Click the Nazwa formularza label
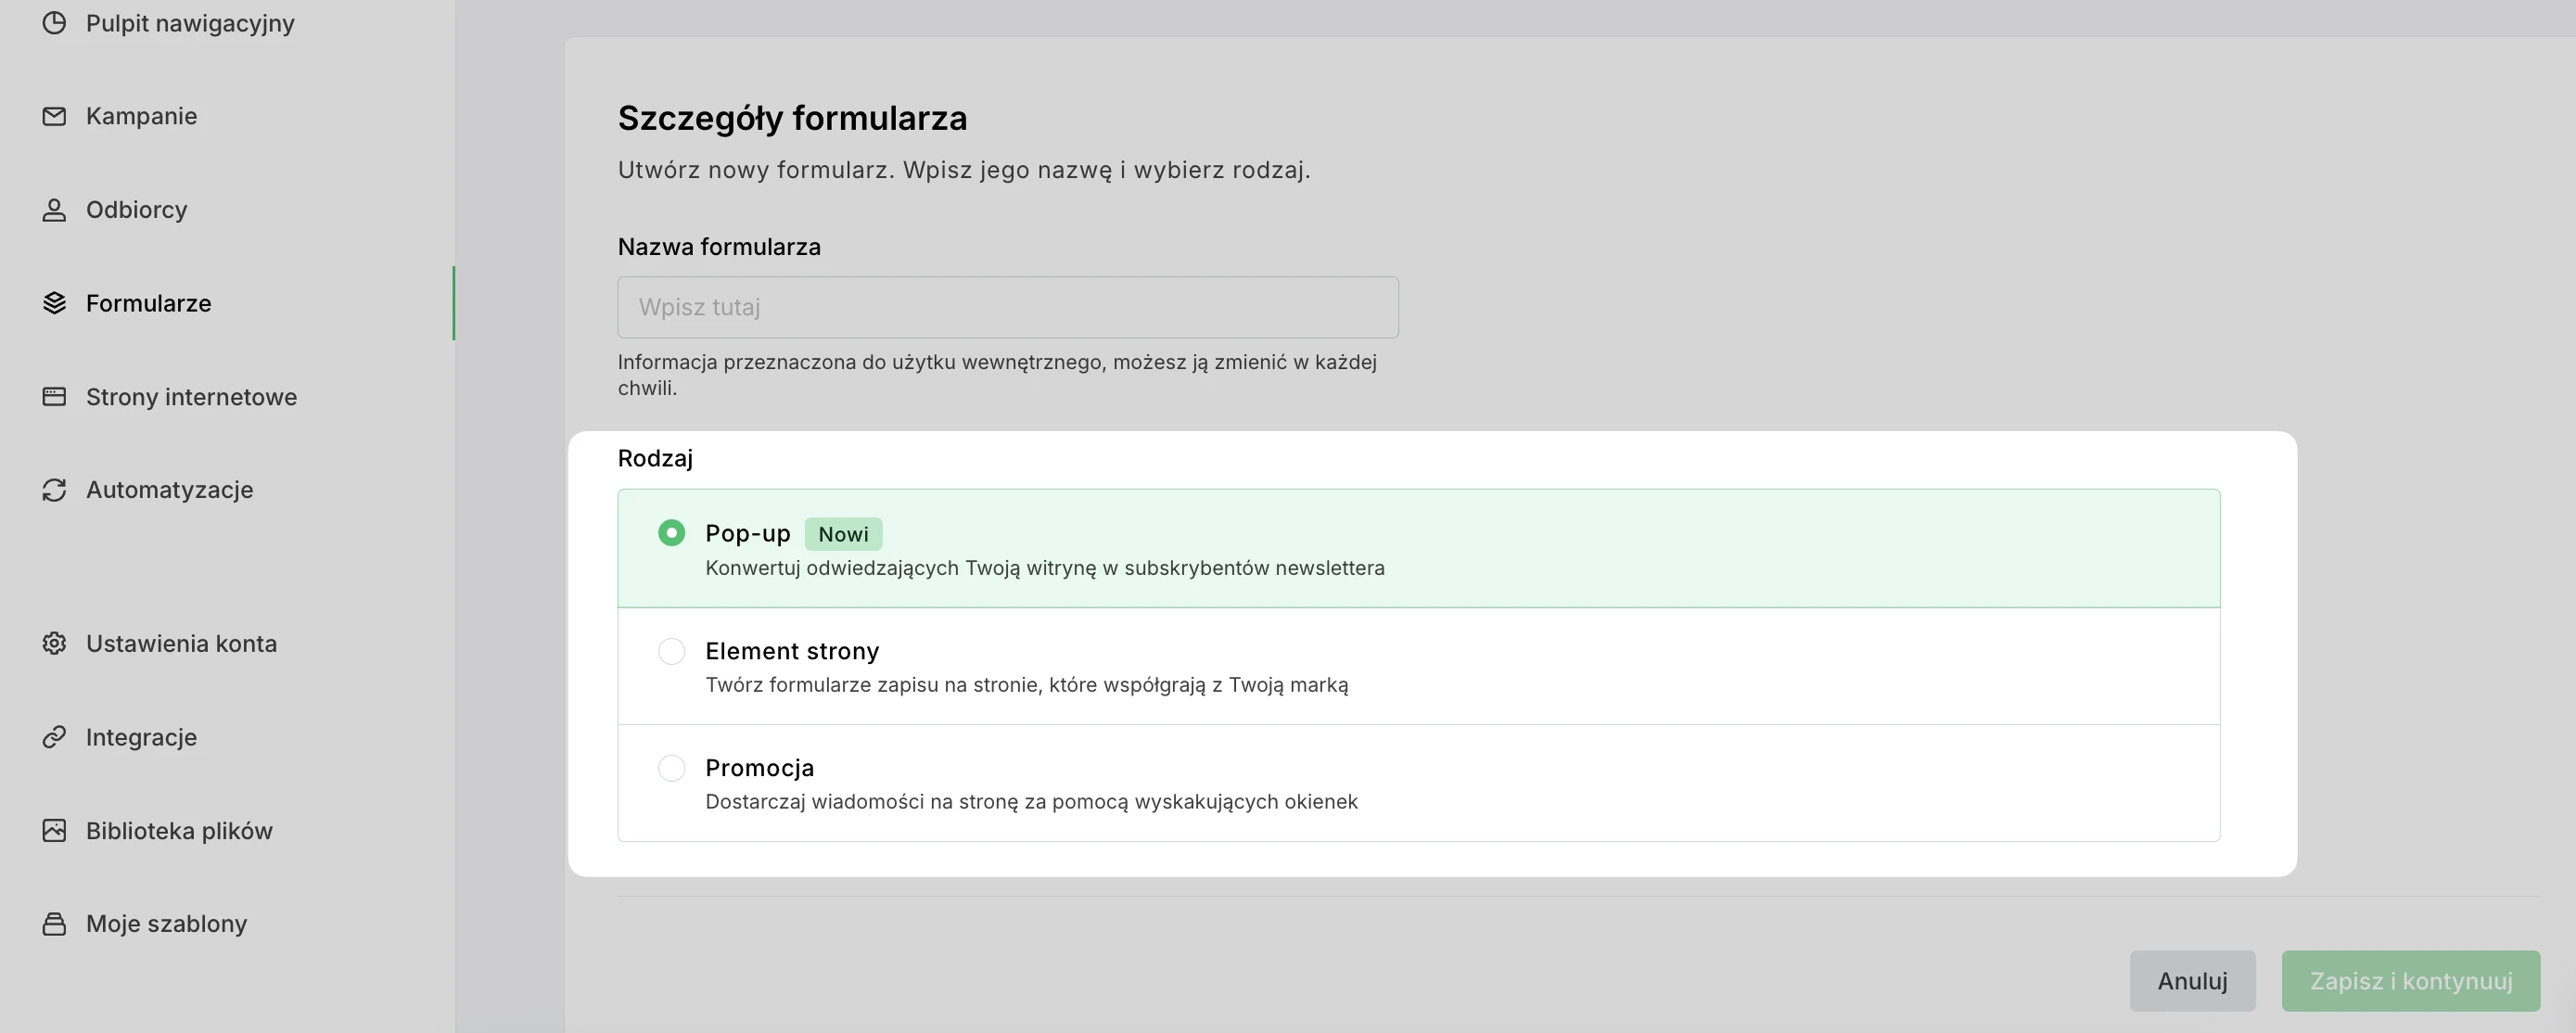2576x1033 pixels. [719, 247]
